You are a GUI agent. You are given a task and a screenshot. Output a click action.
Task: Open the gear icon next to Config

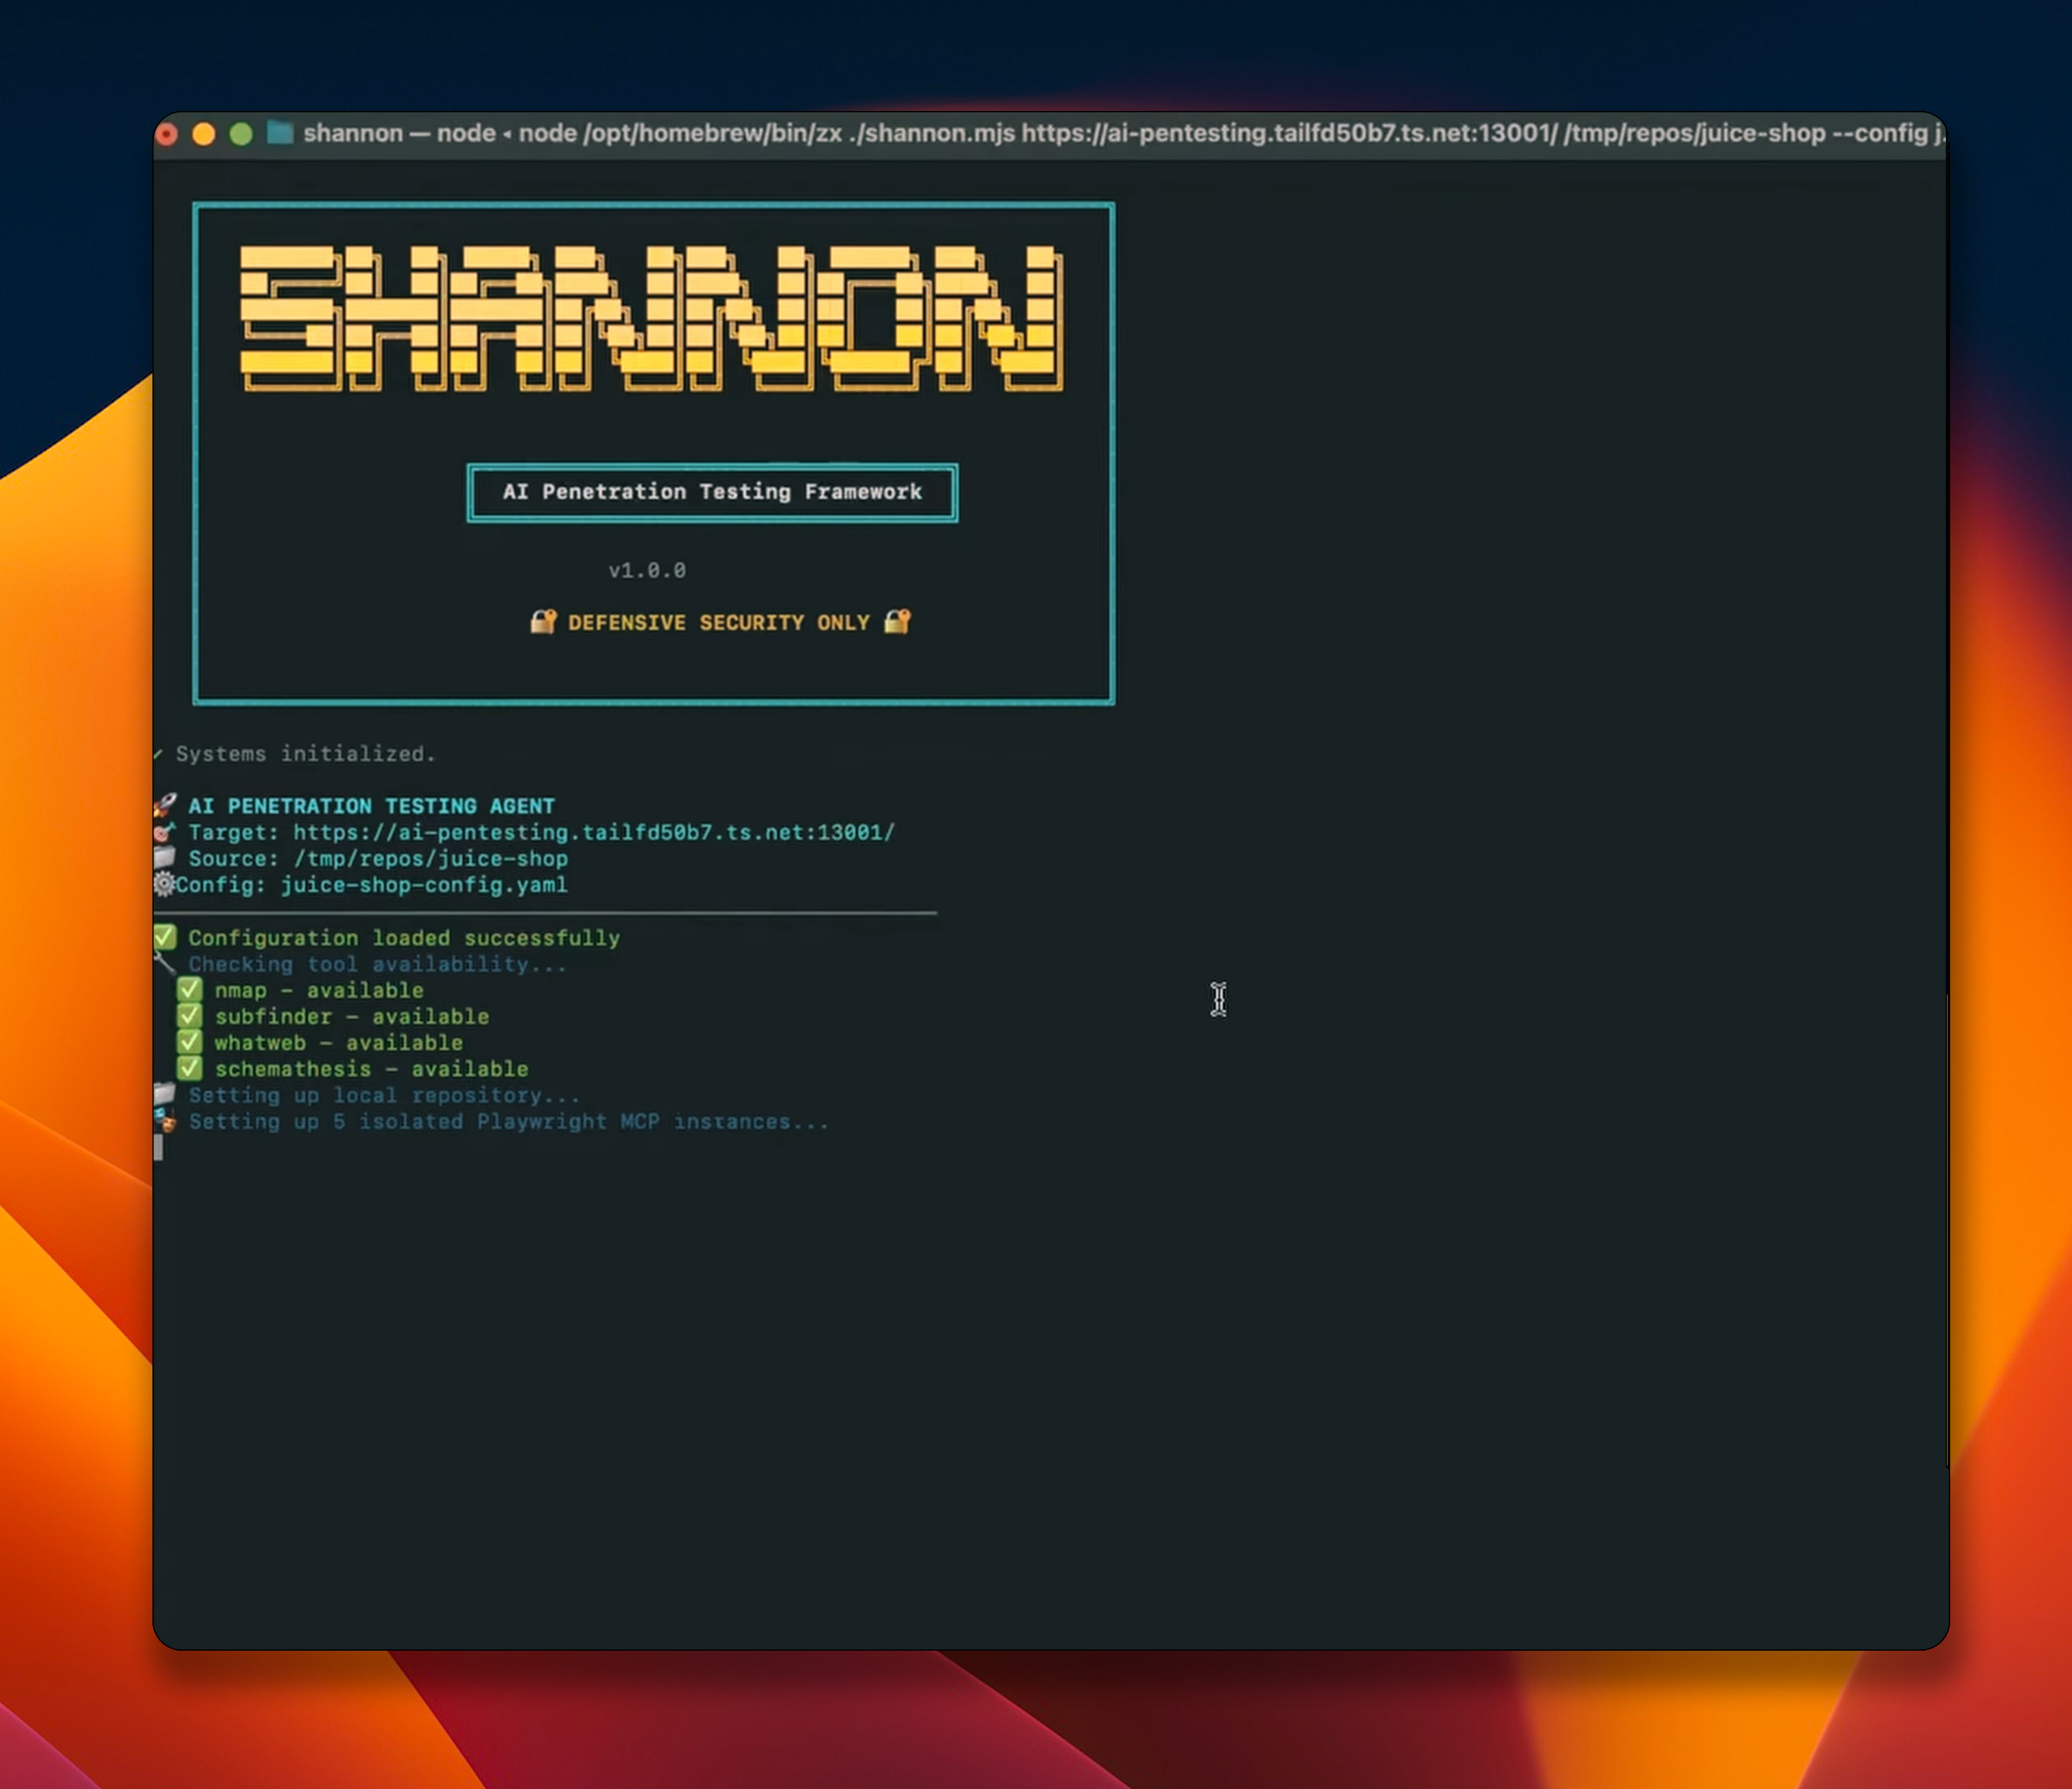163,884
